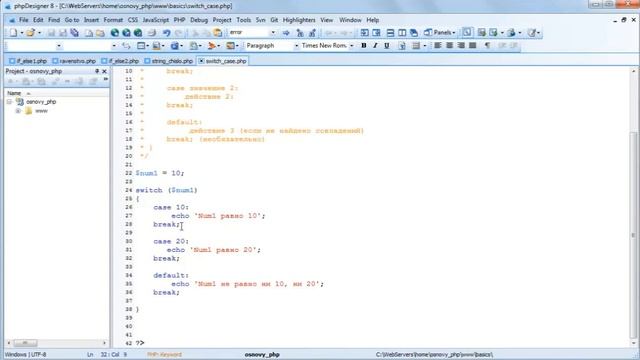The image size is (640, 360).
Task: Center align text
Action: pos(449,46)
